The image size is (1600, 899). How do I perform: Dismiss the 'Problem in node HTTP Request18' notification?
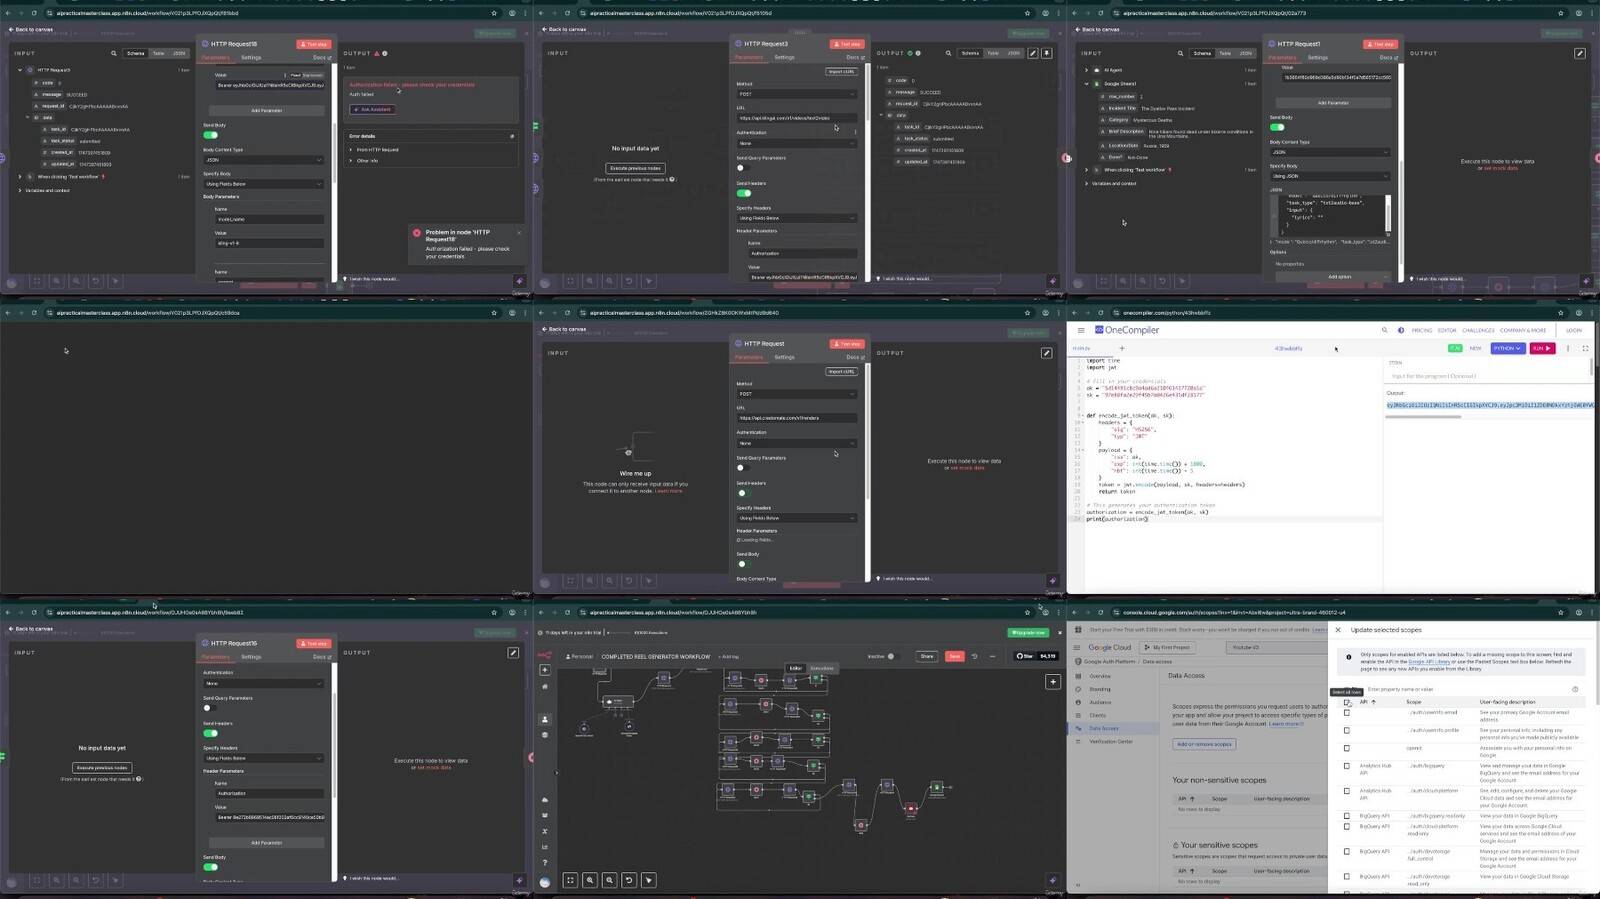coord(518,232)
